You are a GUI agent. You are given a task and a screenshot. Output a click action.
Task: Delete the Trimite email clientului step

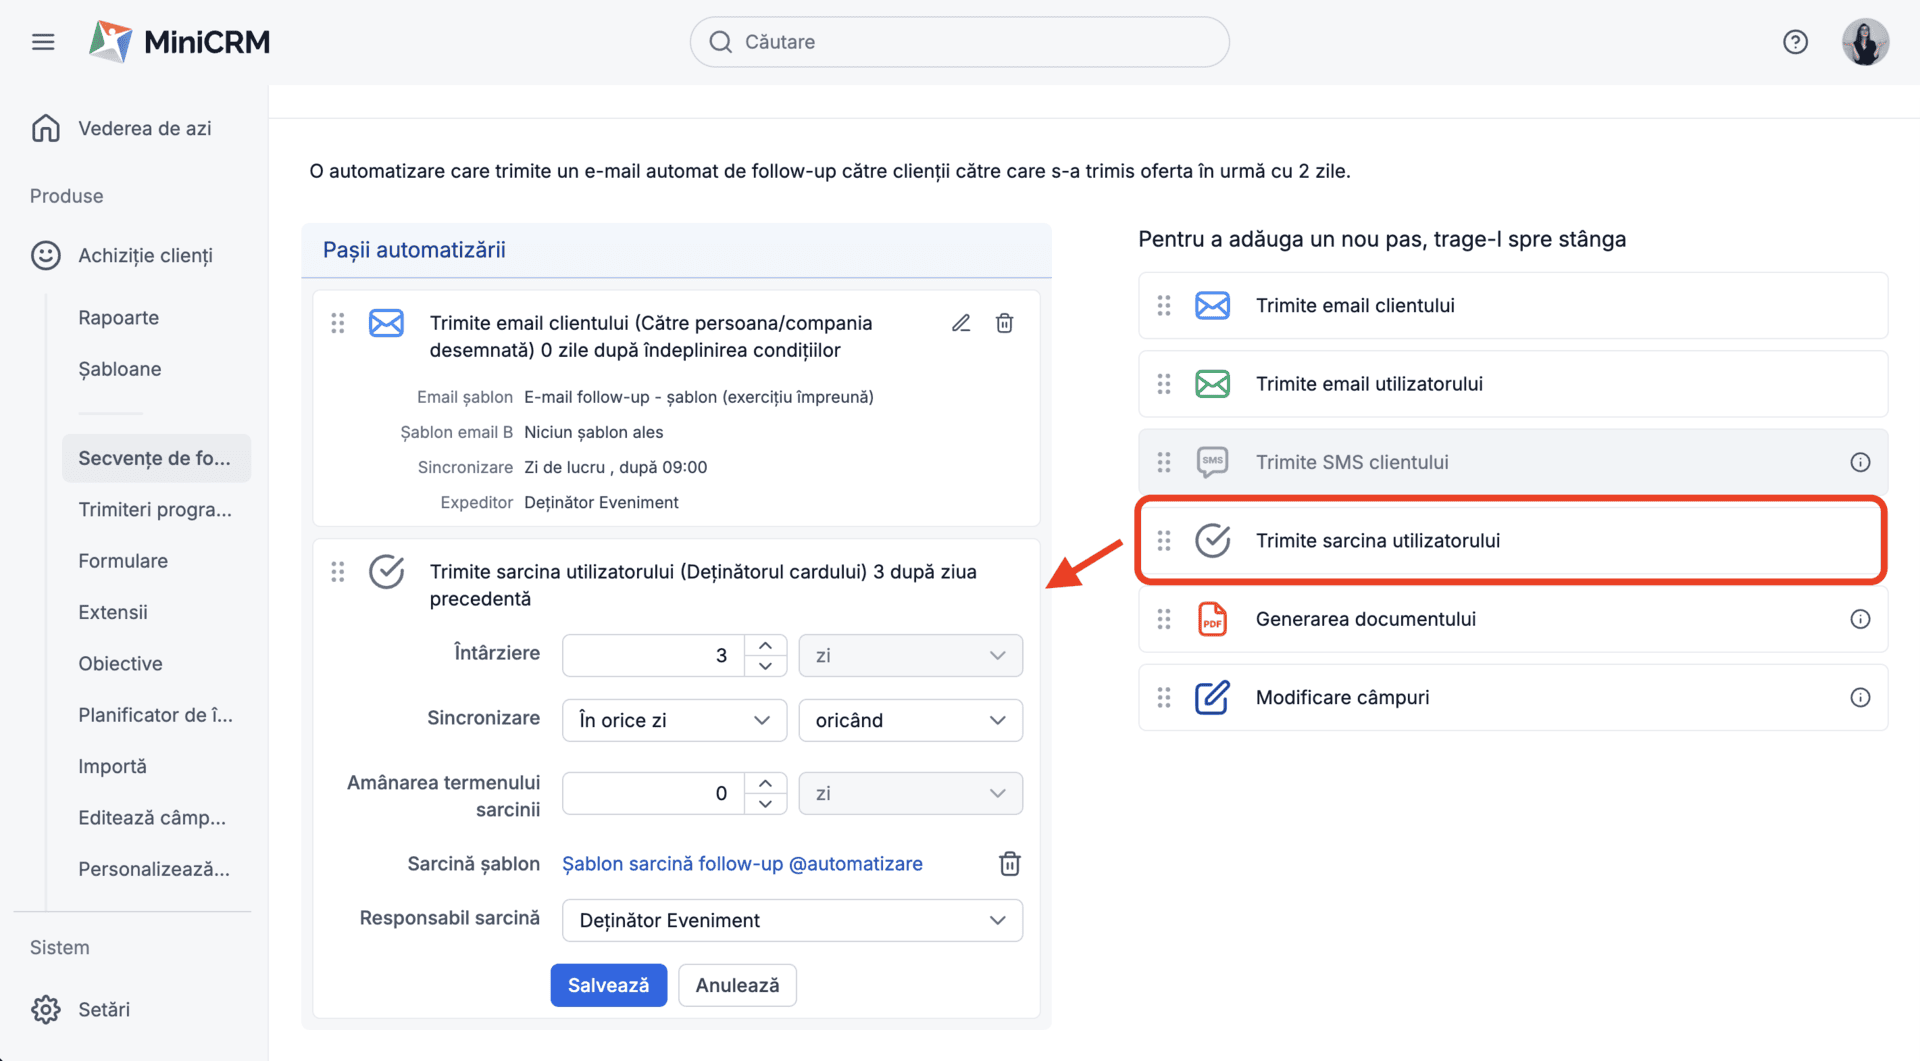(x=1005, y=323)
